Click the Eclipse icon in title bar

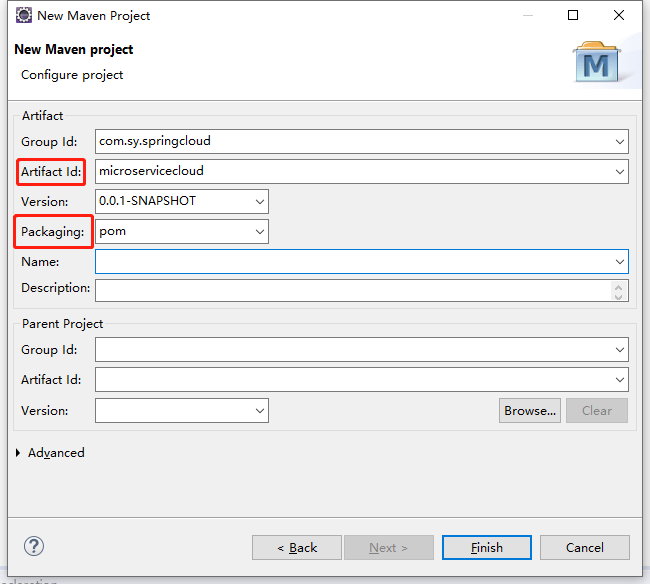(x=24, y=15)
